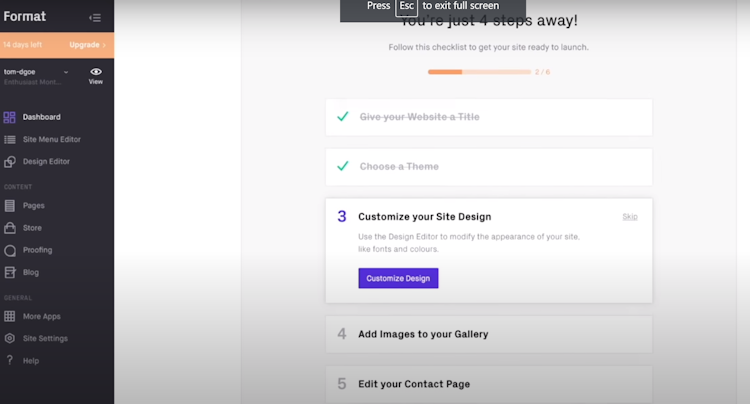This screenshot has width=750, height=404.
Task: Open the Blog icon
Action: tap(10, 272)
